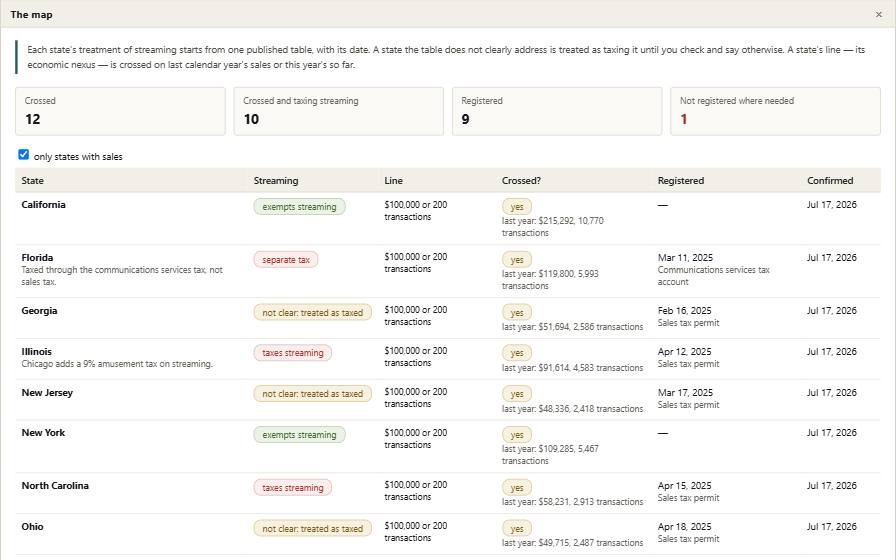Click New Jersey's Mar 17, 2025 registration date
The width and height of the screenshot is (896, 560).
click(x=685, y=393)
